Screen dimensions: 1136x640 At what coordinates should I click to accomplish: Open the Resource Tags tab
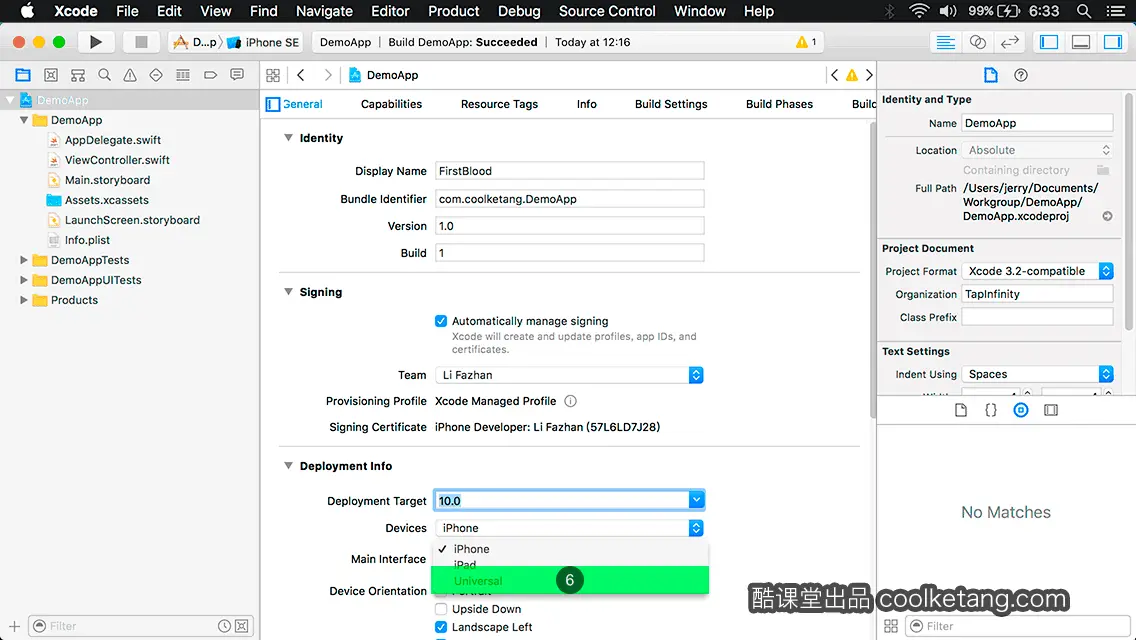pyautogui.click(x=499, y=104)
